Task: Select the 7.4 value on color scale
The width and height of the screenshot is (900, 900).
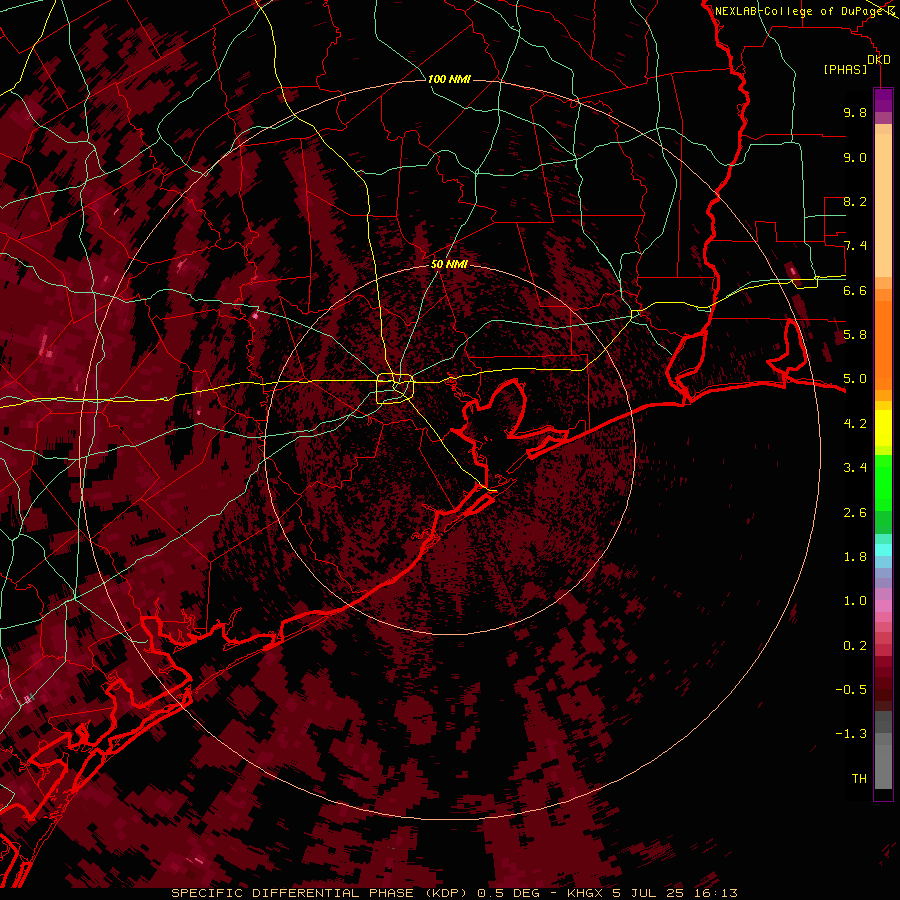Action: (855, 246)
